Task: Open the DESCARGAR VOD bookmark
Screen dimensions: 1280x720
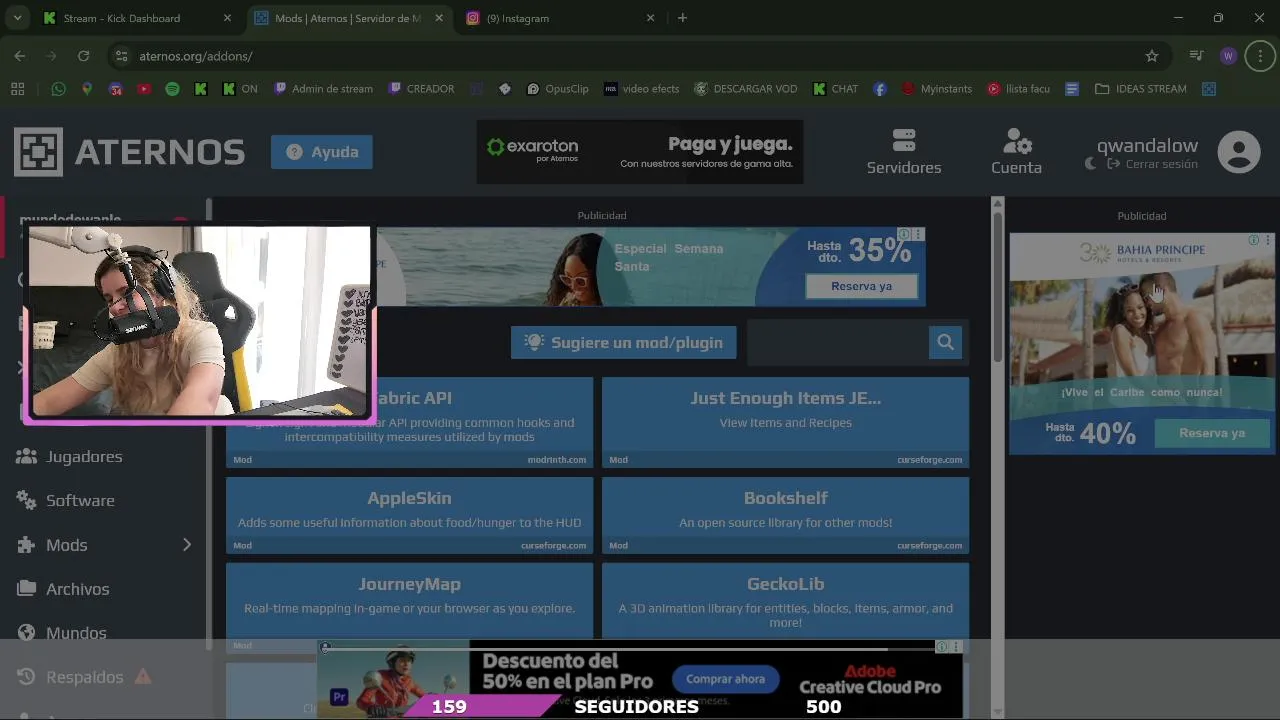Action: (x=745, y=89)
